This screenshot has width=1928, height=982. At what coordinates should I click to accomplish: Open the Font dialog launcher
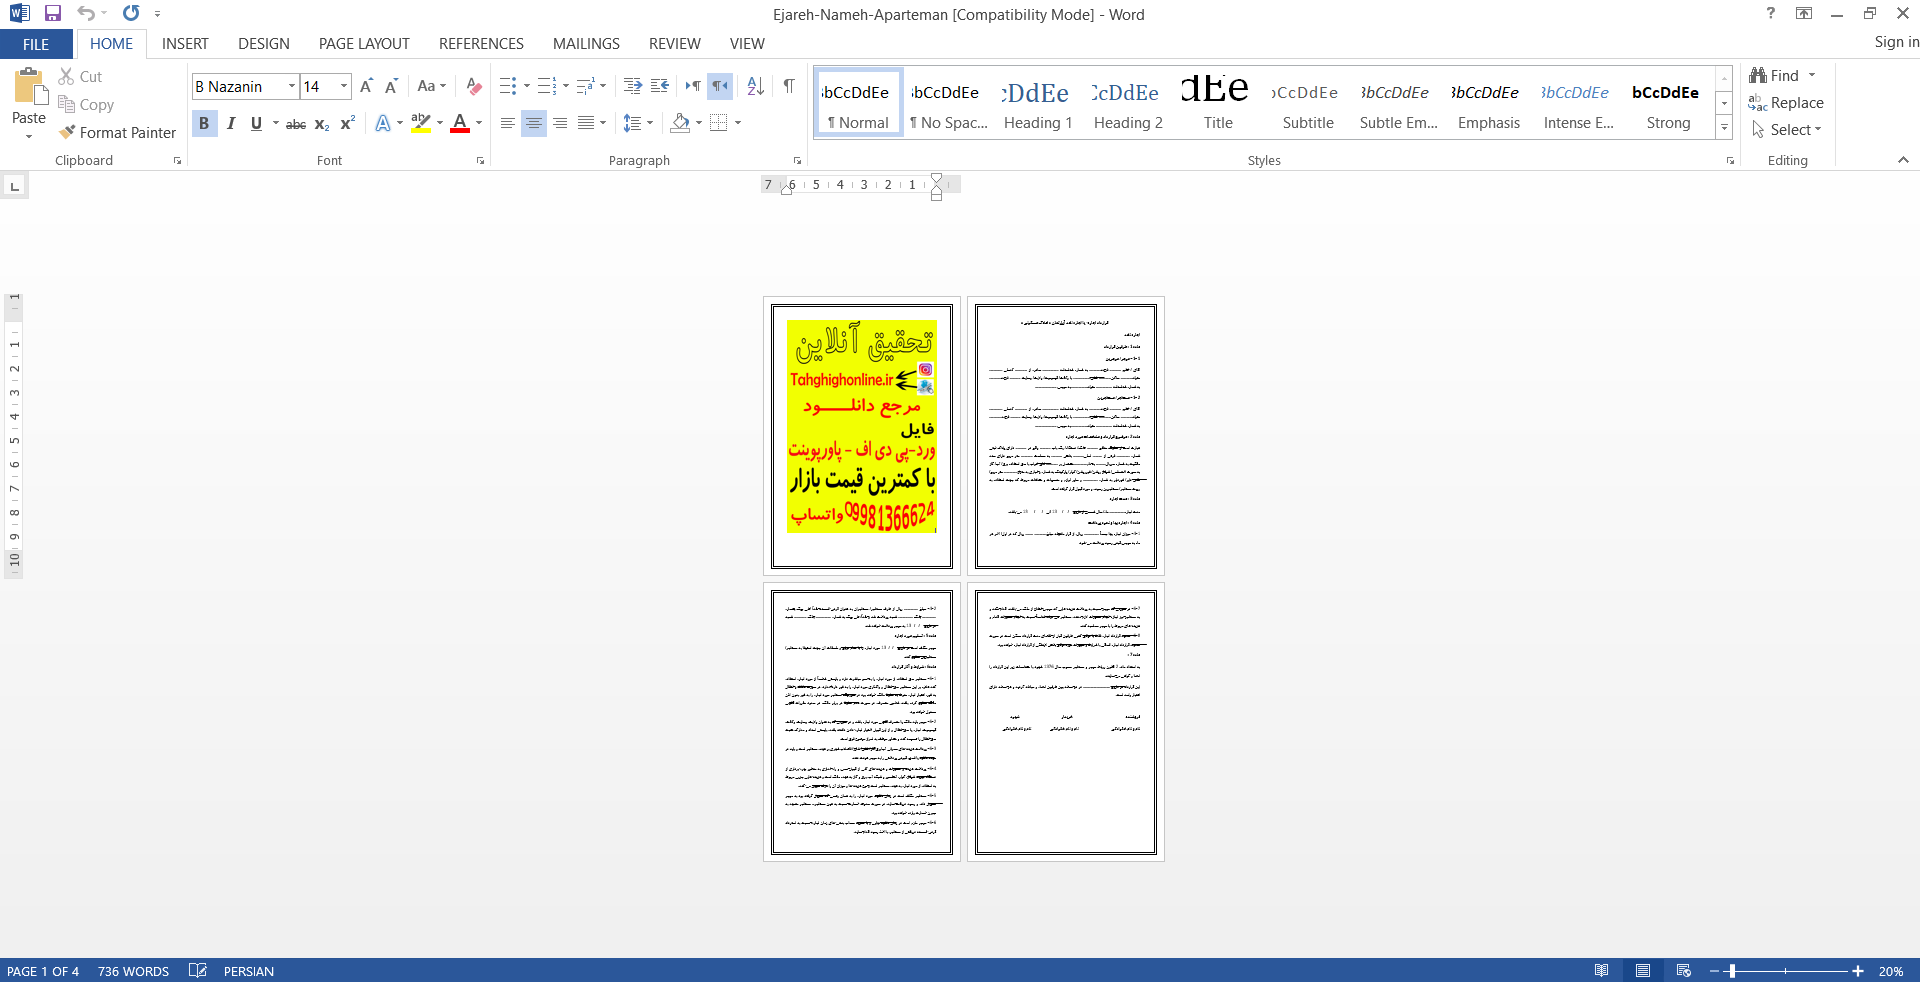tap(480, 161)
